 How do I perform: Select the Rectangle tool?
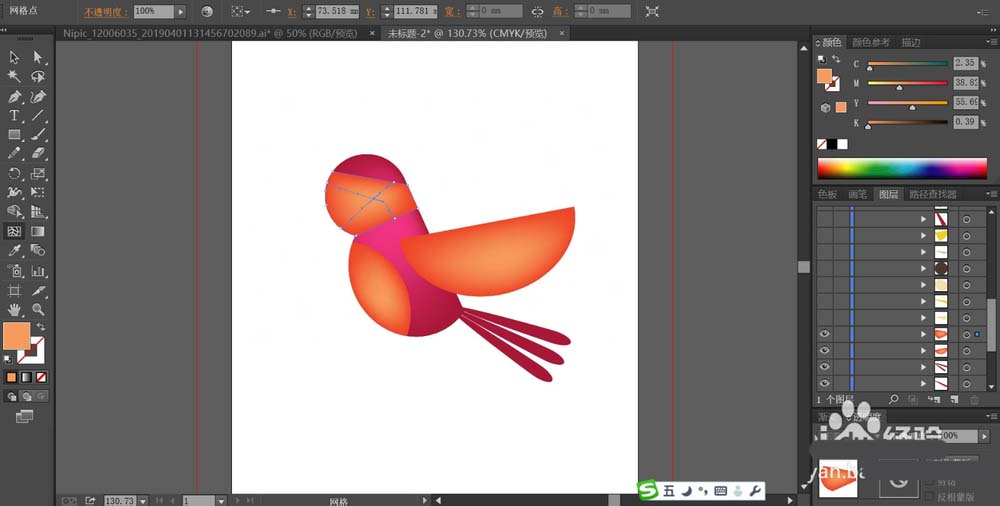coord(14,135)
